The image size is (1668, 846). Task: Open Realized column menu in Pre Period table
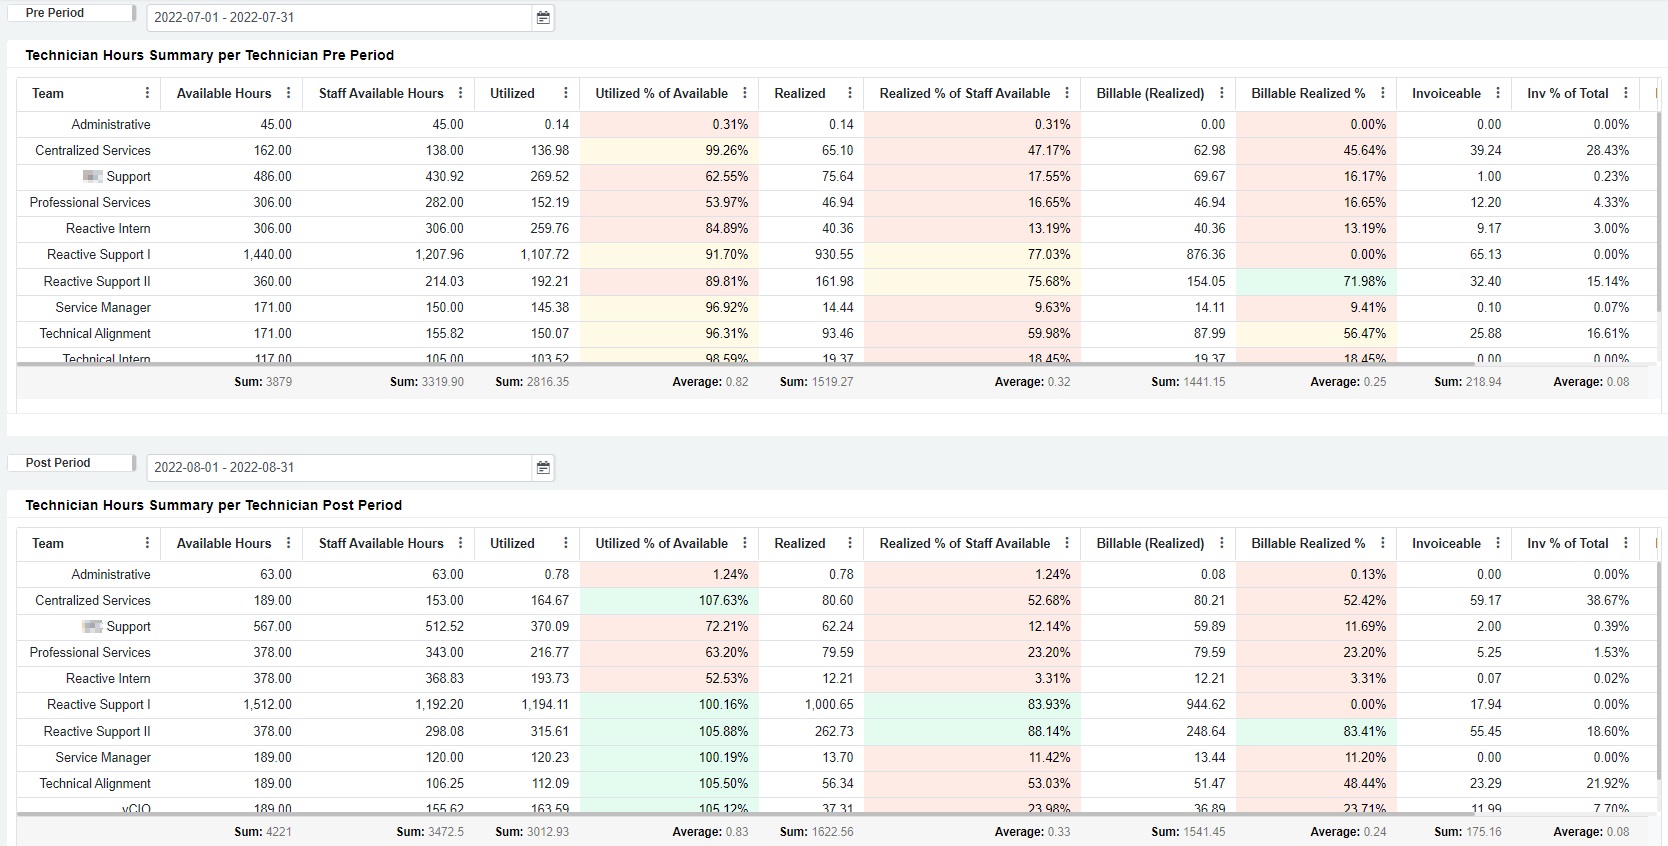tap(850, 93)
